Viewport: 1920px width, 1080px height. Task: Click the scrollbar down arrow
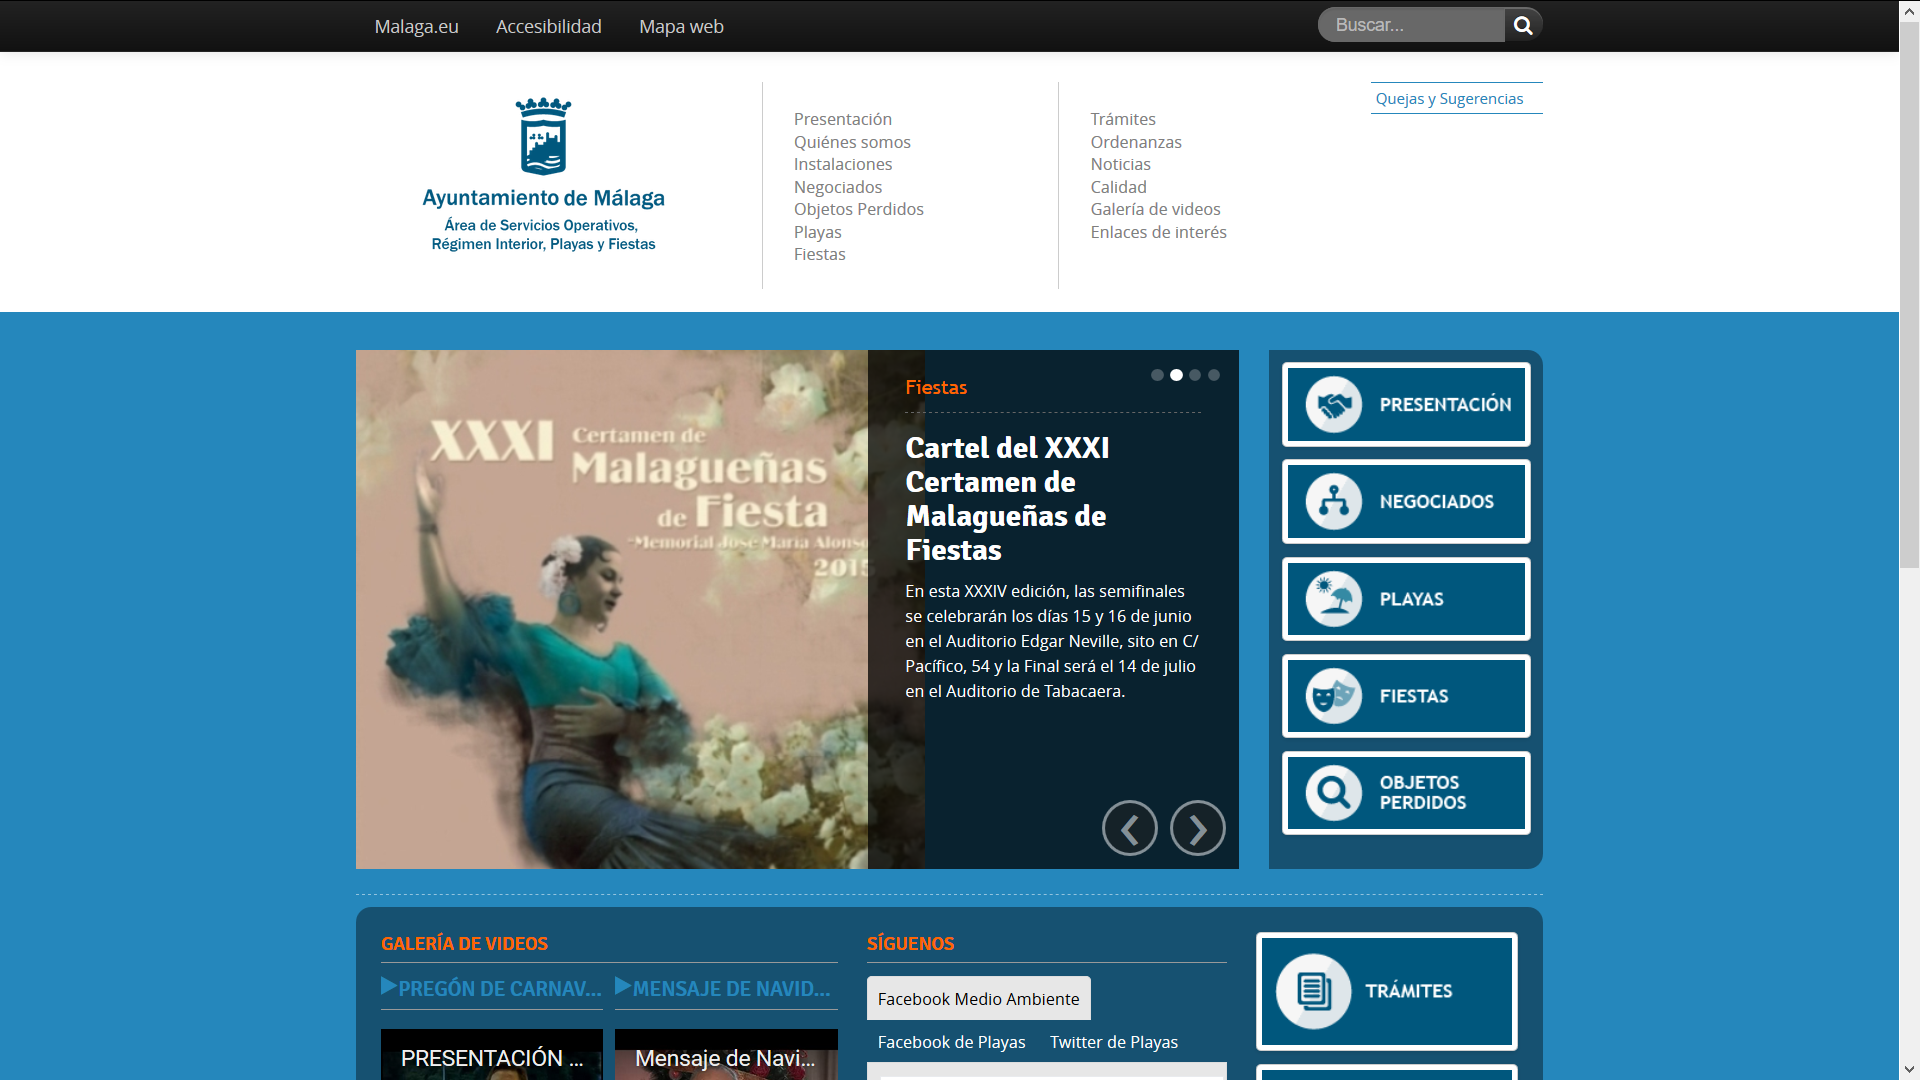click(1909, 1070)
